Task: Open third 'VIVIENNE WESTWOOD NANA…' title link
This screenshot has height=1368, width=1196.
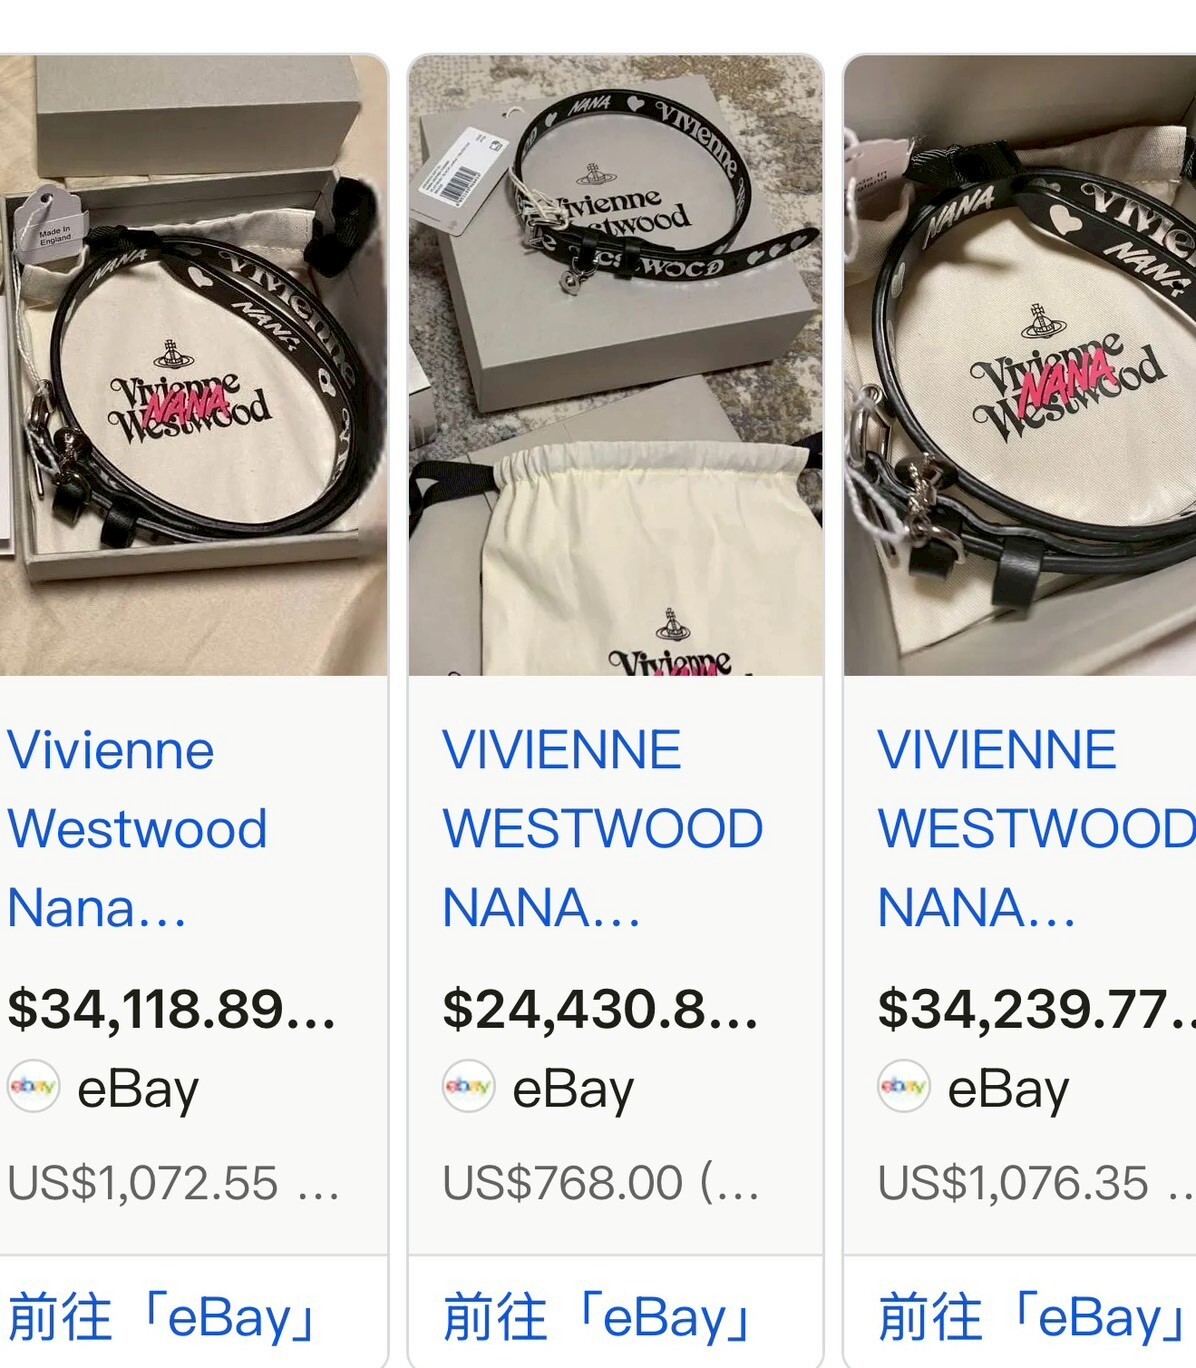Action: [1036, 829]
